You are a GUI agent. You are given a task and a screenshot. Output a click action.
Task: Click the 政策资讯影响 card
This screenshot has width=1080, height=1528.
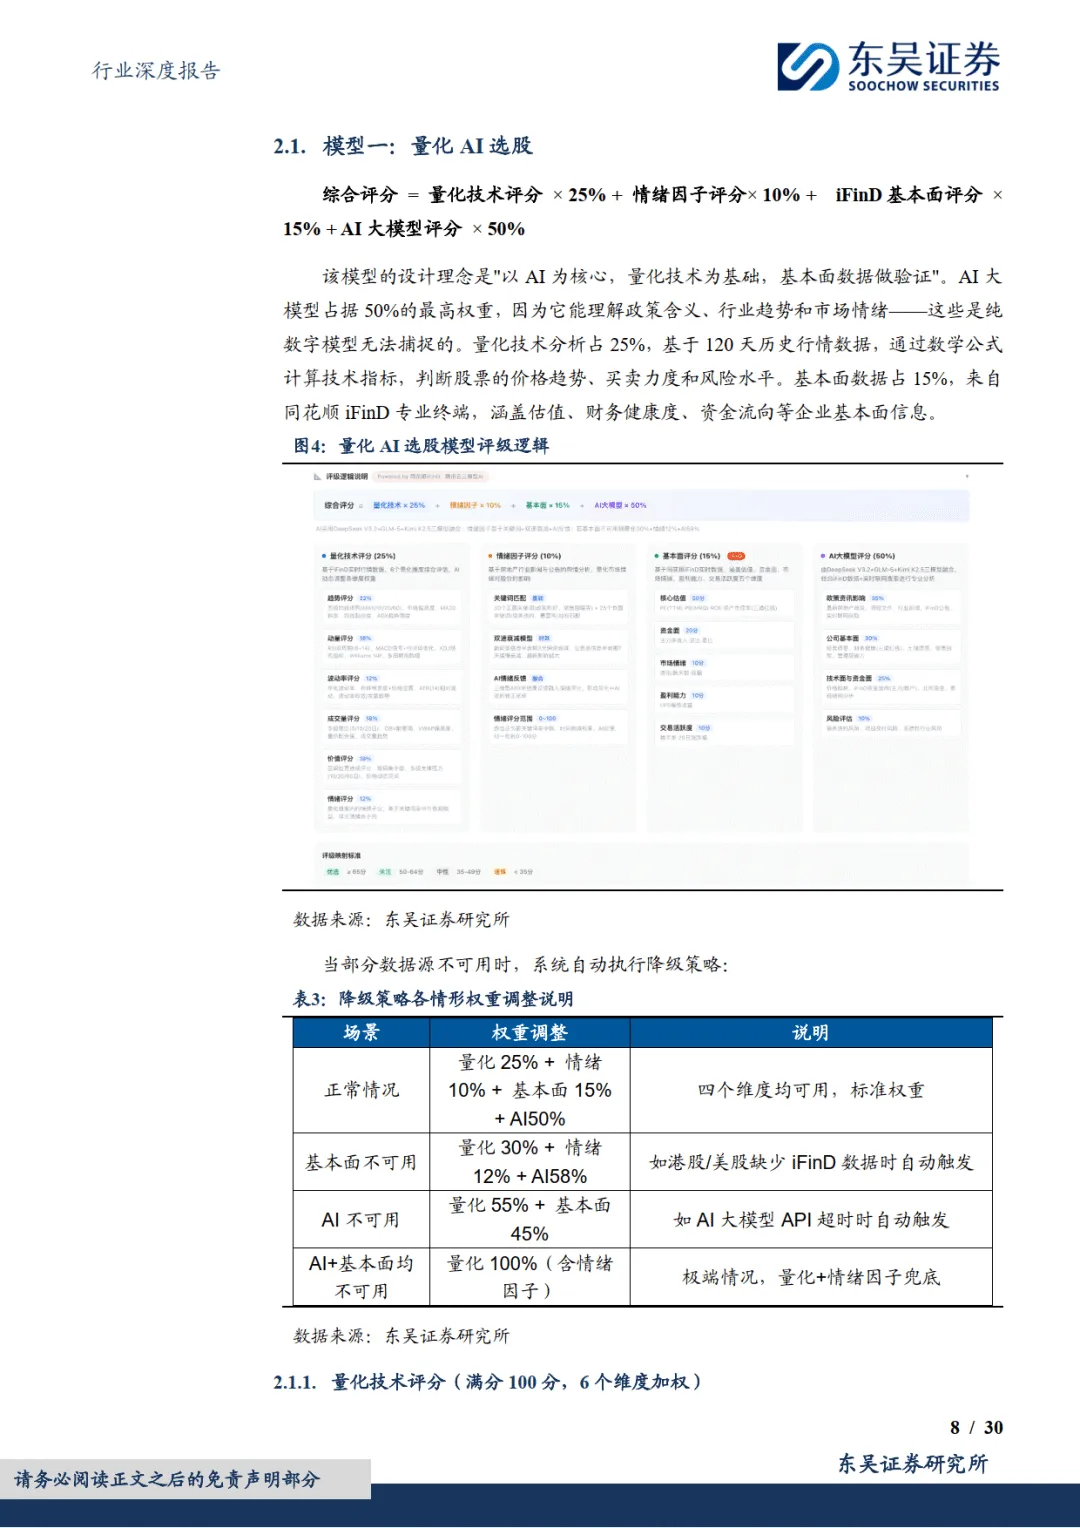tap(892, 606)
